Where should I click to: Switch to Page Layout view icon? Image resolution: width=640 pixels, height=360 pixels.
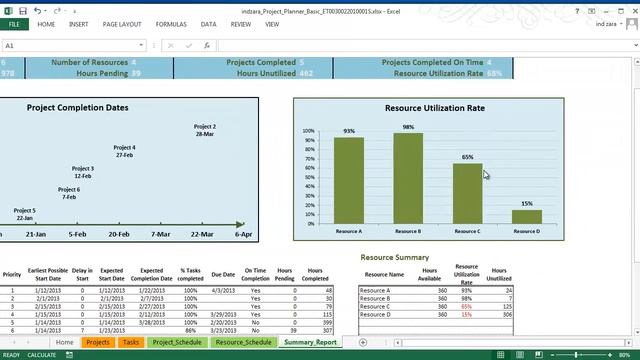click(x=520, y=355)
